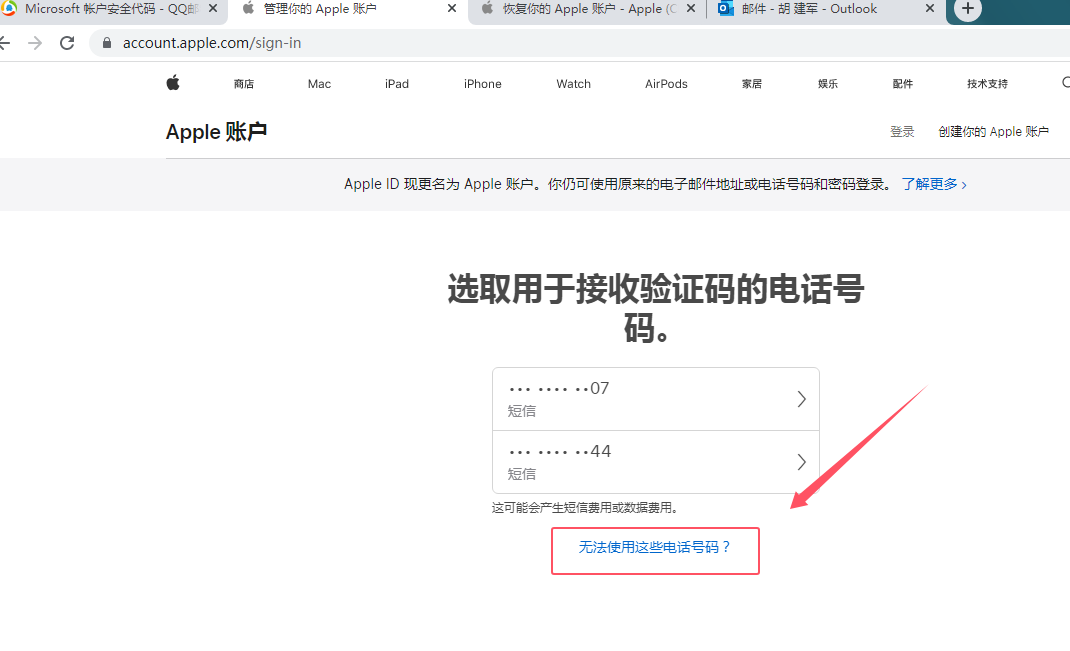Click the 这可能会产生短信费用或数据费用 notice text
Image resolution: width=1070 pixels, height=651 pixels.
(585, 508)
